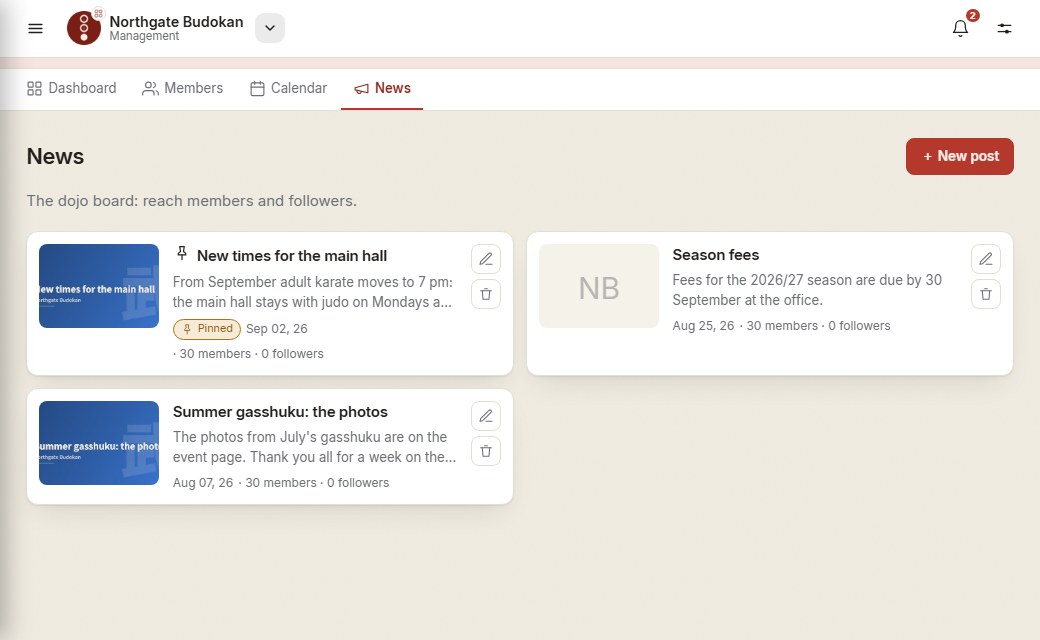Switch to the Dashboard tab

pyautogui.click(x=72, y=88)
